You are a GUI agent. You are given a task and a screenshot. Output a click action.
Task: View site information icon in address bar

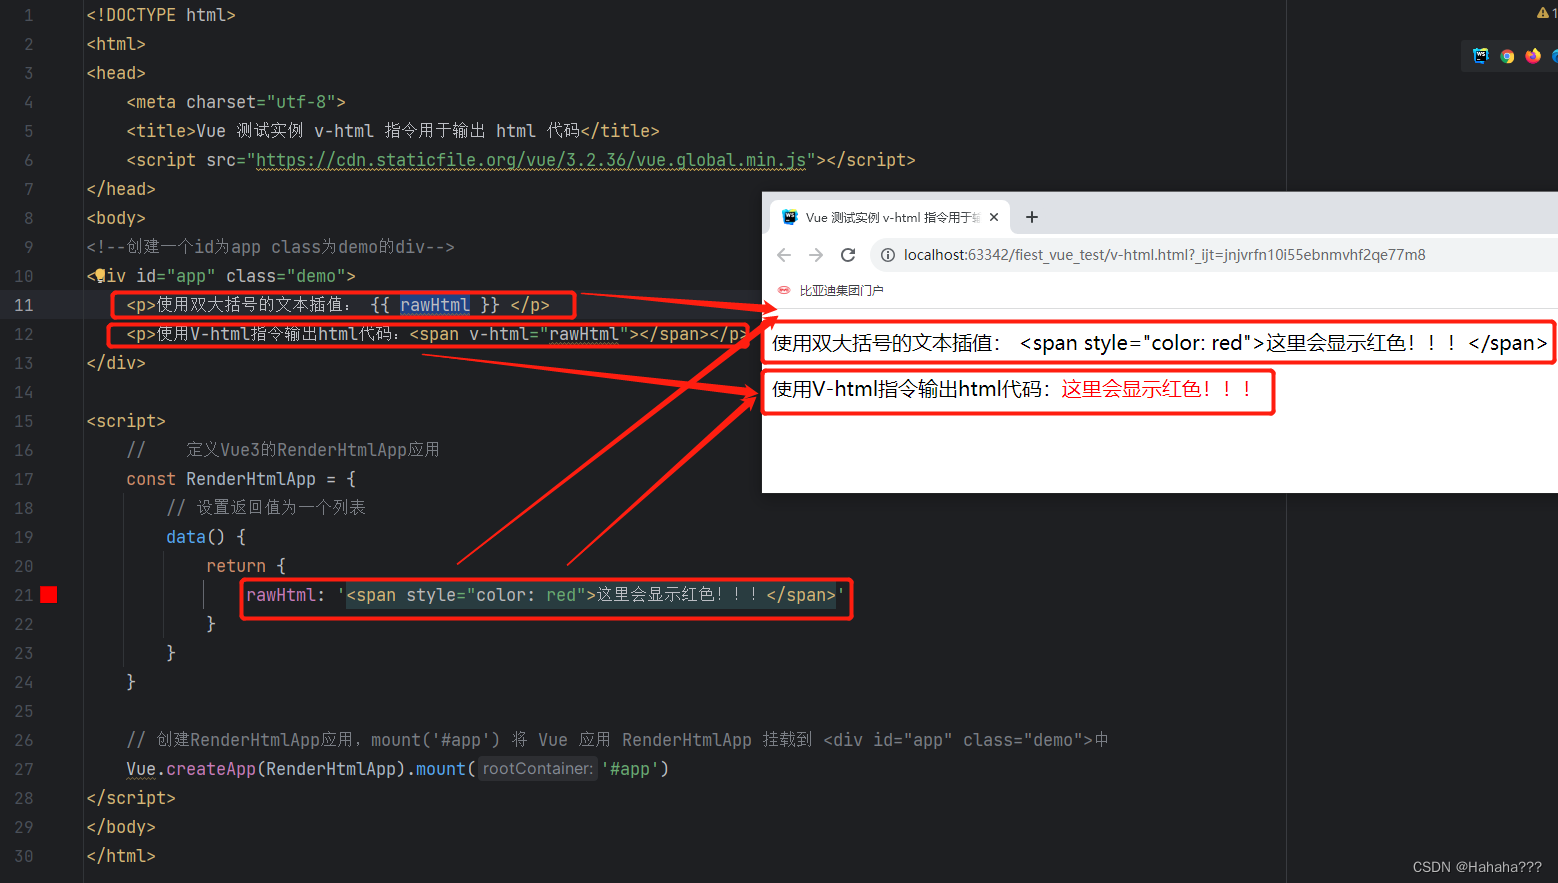(x=887, y=255)
